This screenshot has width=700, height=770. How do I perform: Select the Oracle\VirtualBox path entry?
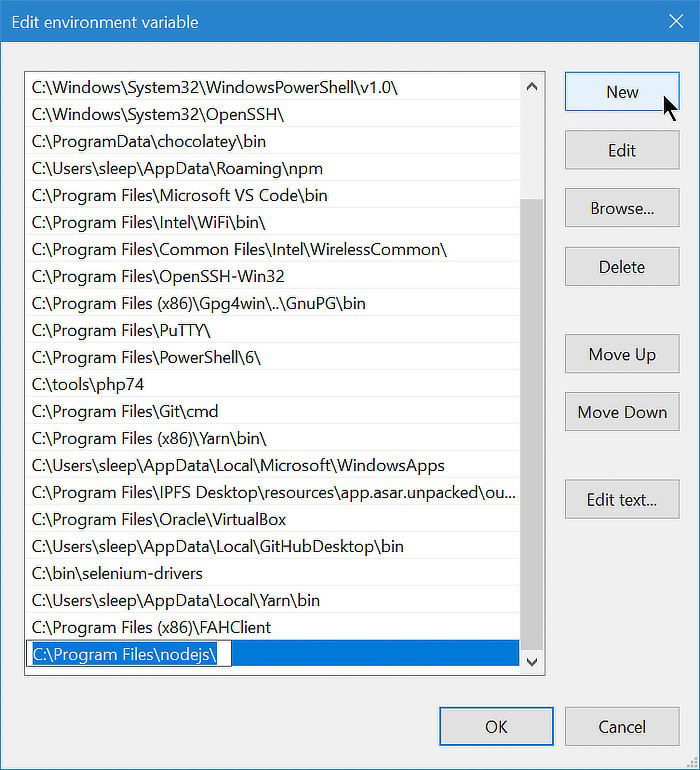coord(273,520)
